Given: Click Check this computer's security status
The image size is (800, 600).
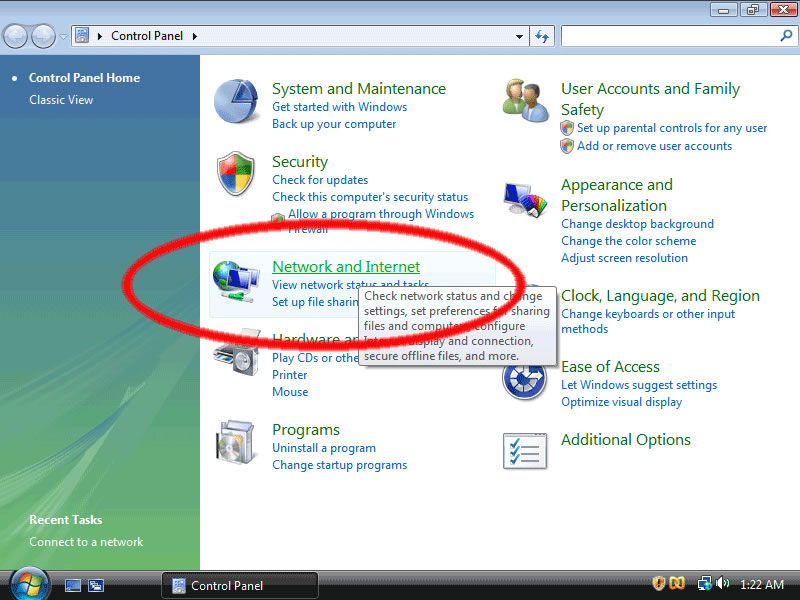Looking at the screenshot, I should pyautogui.click(x=370, y=197).
